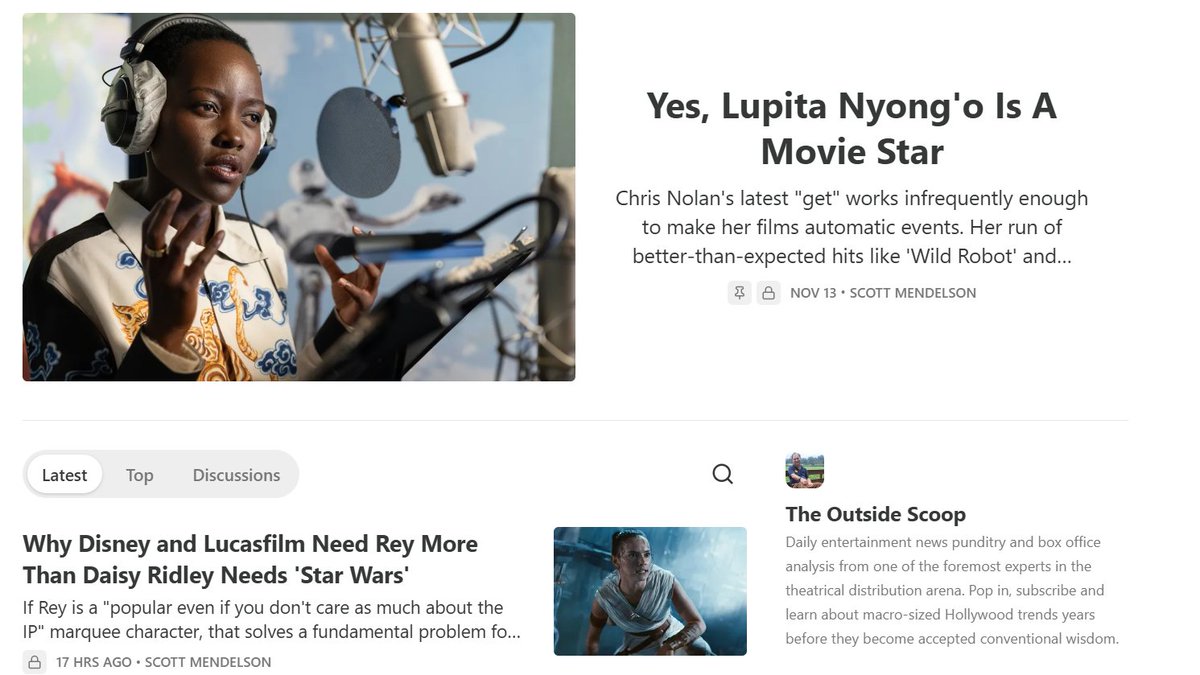Open the search magnifier icon
This screenshot has width=1200, height=675.
pyautogui.click(x=722, y=474)
